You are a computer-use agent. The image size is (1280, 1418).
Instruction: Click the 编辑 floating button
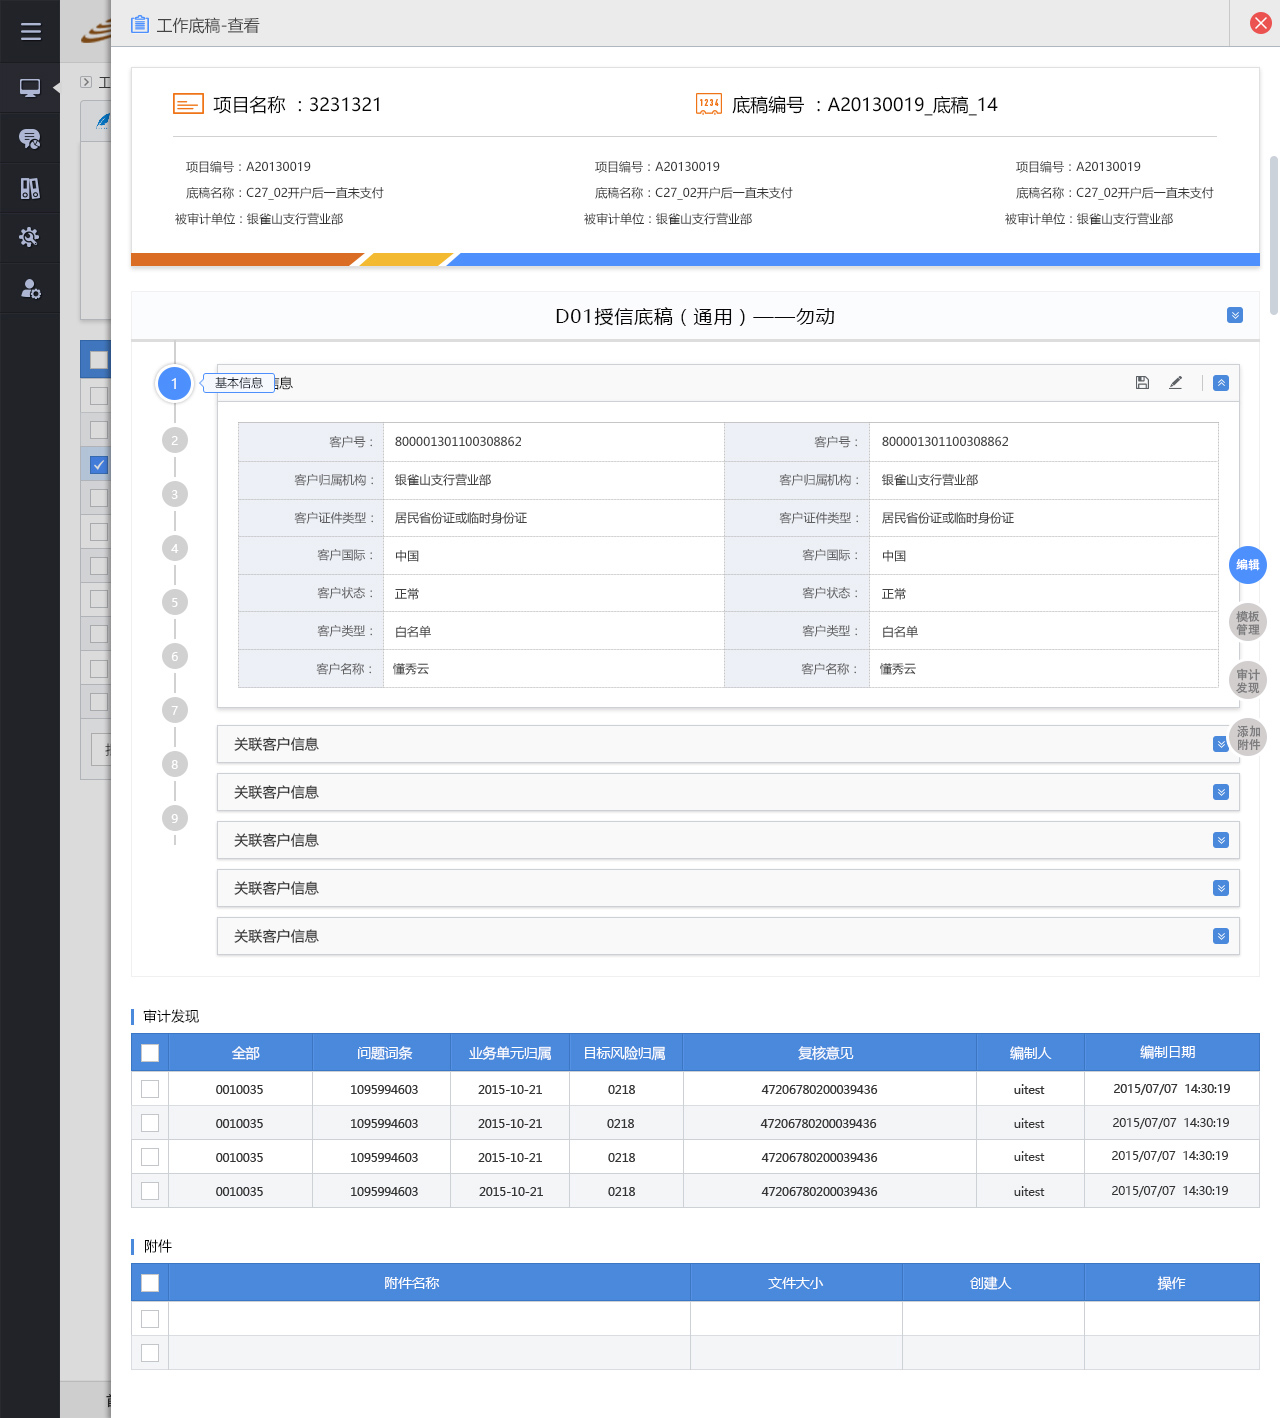tap(1247, 565)
